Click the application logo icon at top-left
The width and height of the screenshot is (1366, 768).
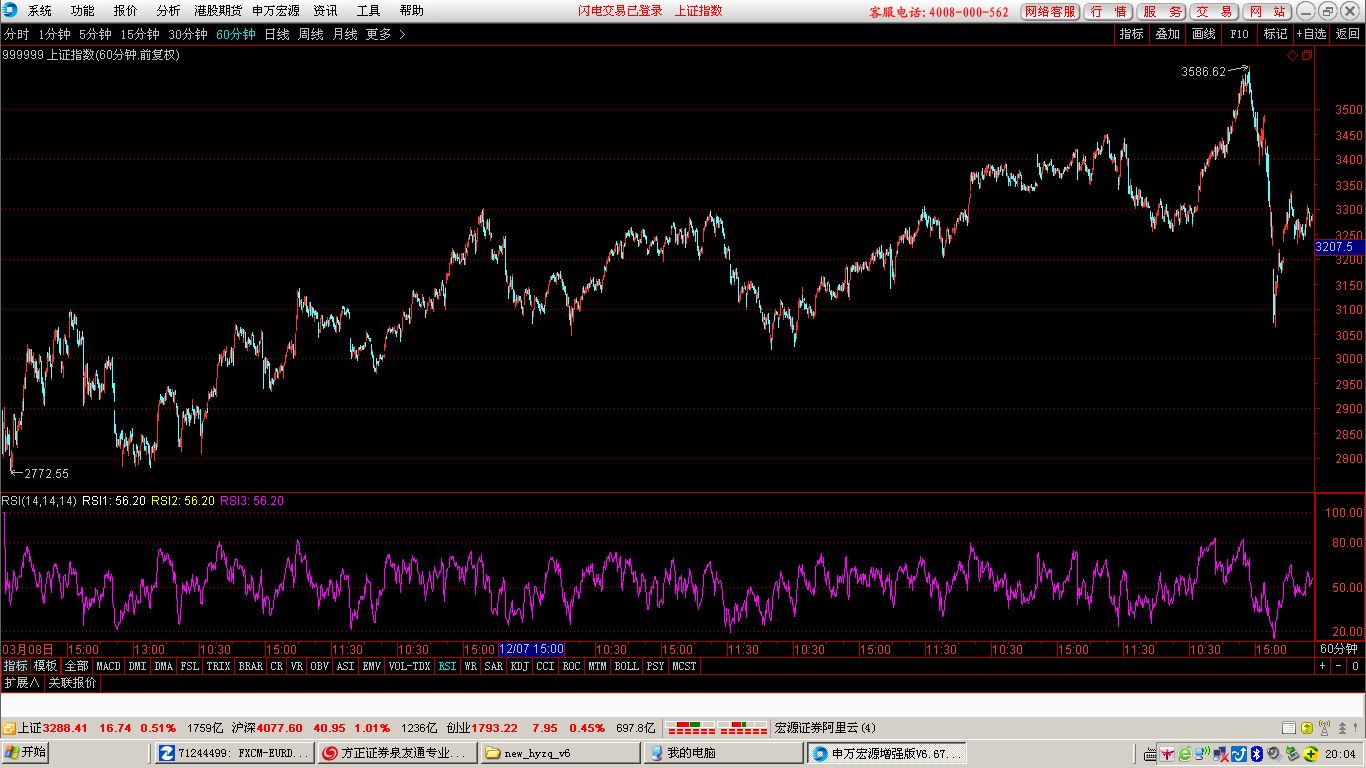click(10, 11)
